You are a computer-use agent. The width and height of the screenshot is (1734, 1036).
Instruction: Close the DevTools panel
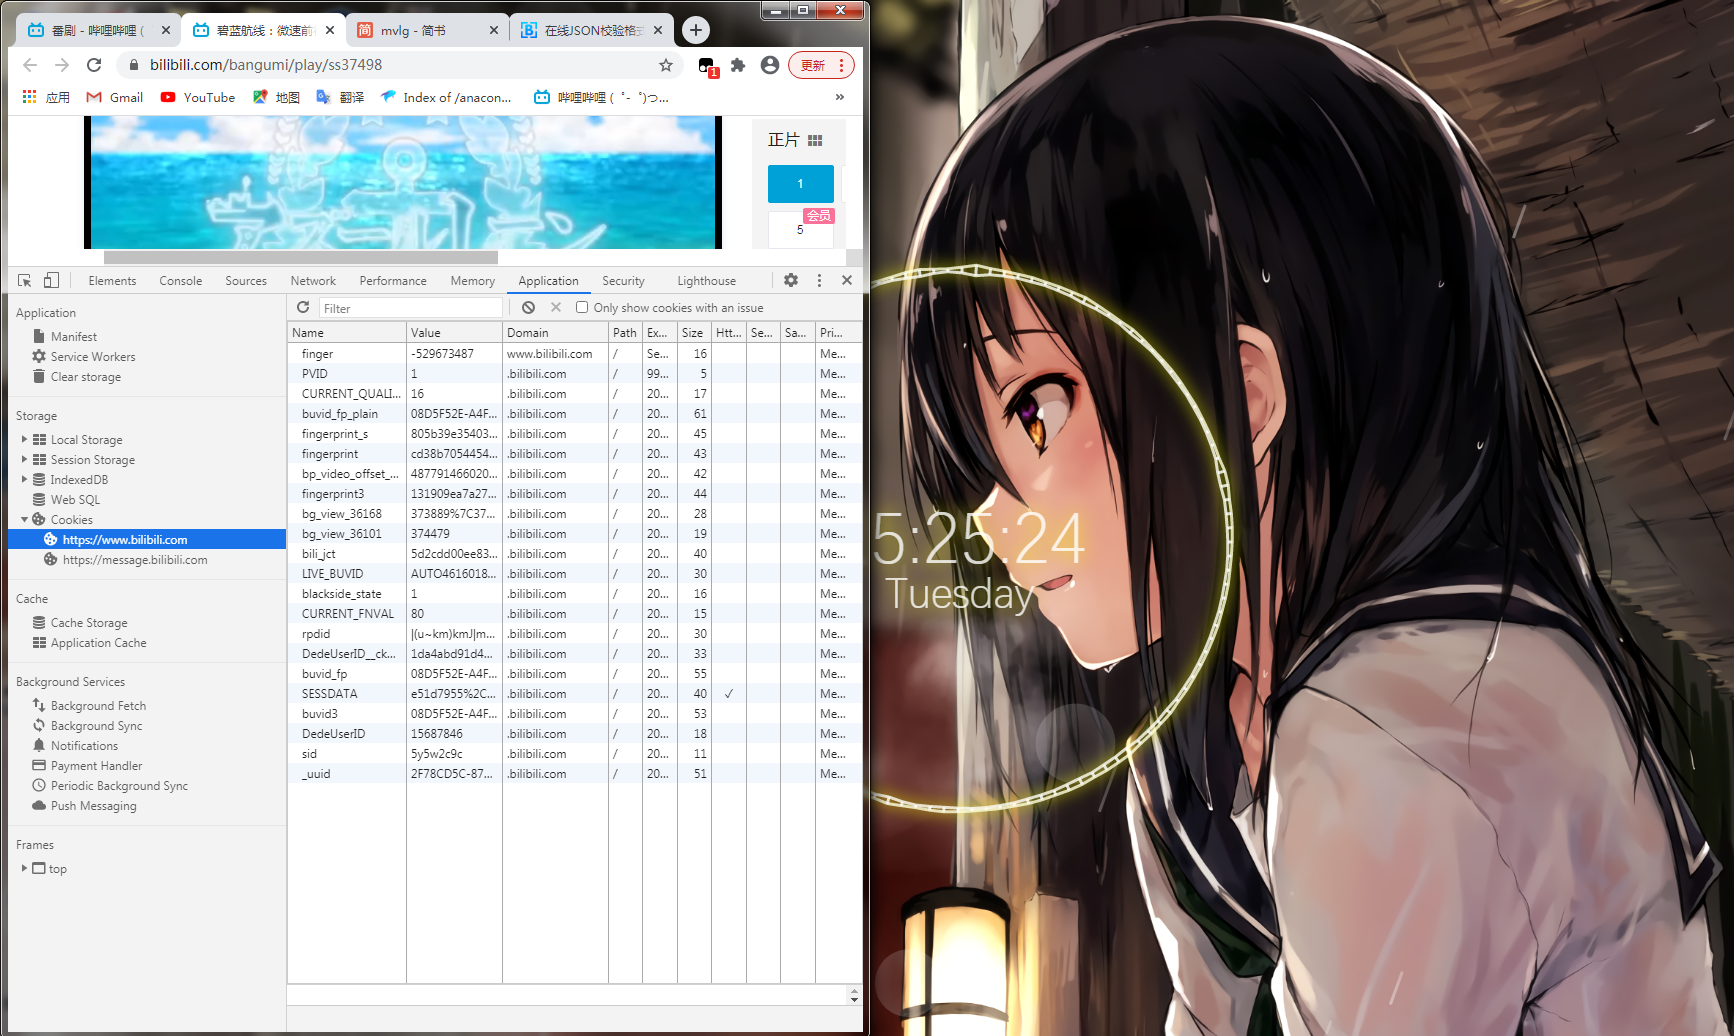click(x=847, y=281)
